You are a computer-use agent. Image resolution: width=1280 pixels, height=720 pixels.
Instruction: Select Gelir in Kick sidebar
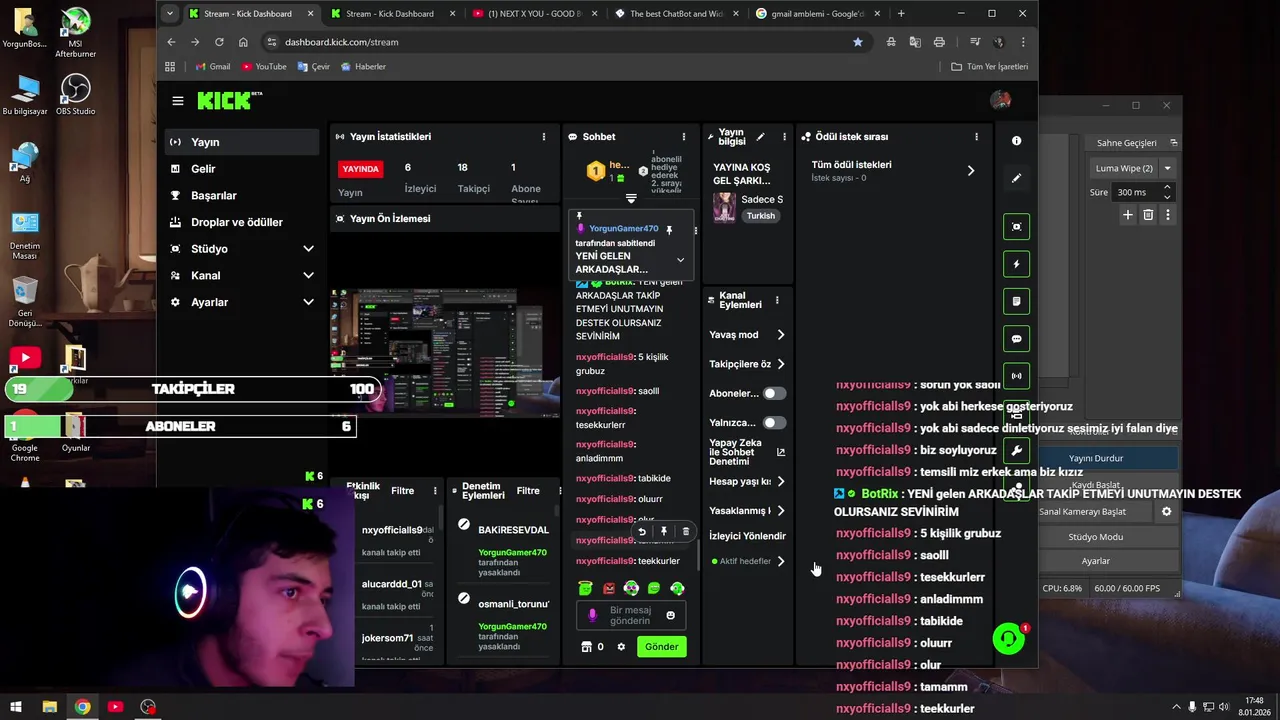[x=242, y=169]
